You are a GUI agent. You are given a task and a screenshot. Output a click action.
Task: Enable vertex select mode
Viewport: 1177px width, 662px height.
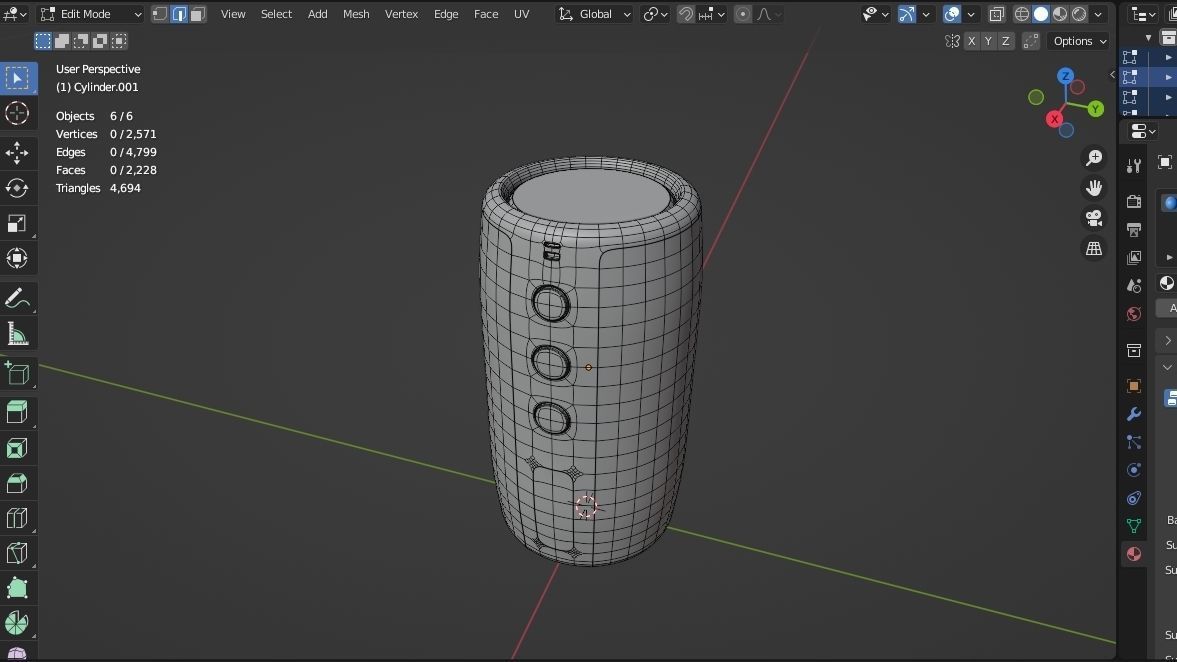point(160,14)
